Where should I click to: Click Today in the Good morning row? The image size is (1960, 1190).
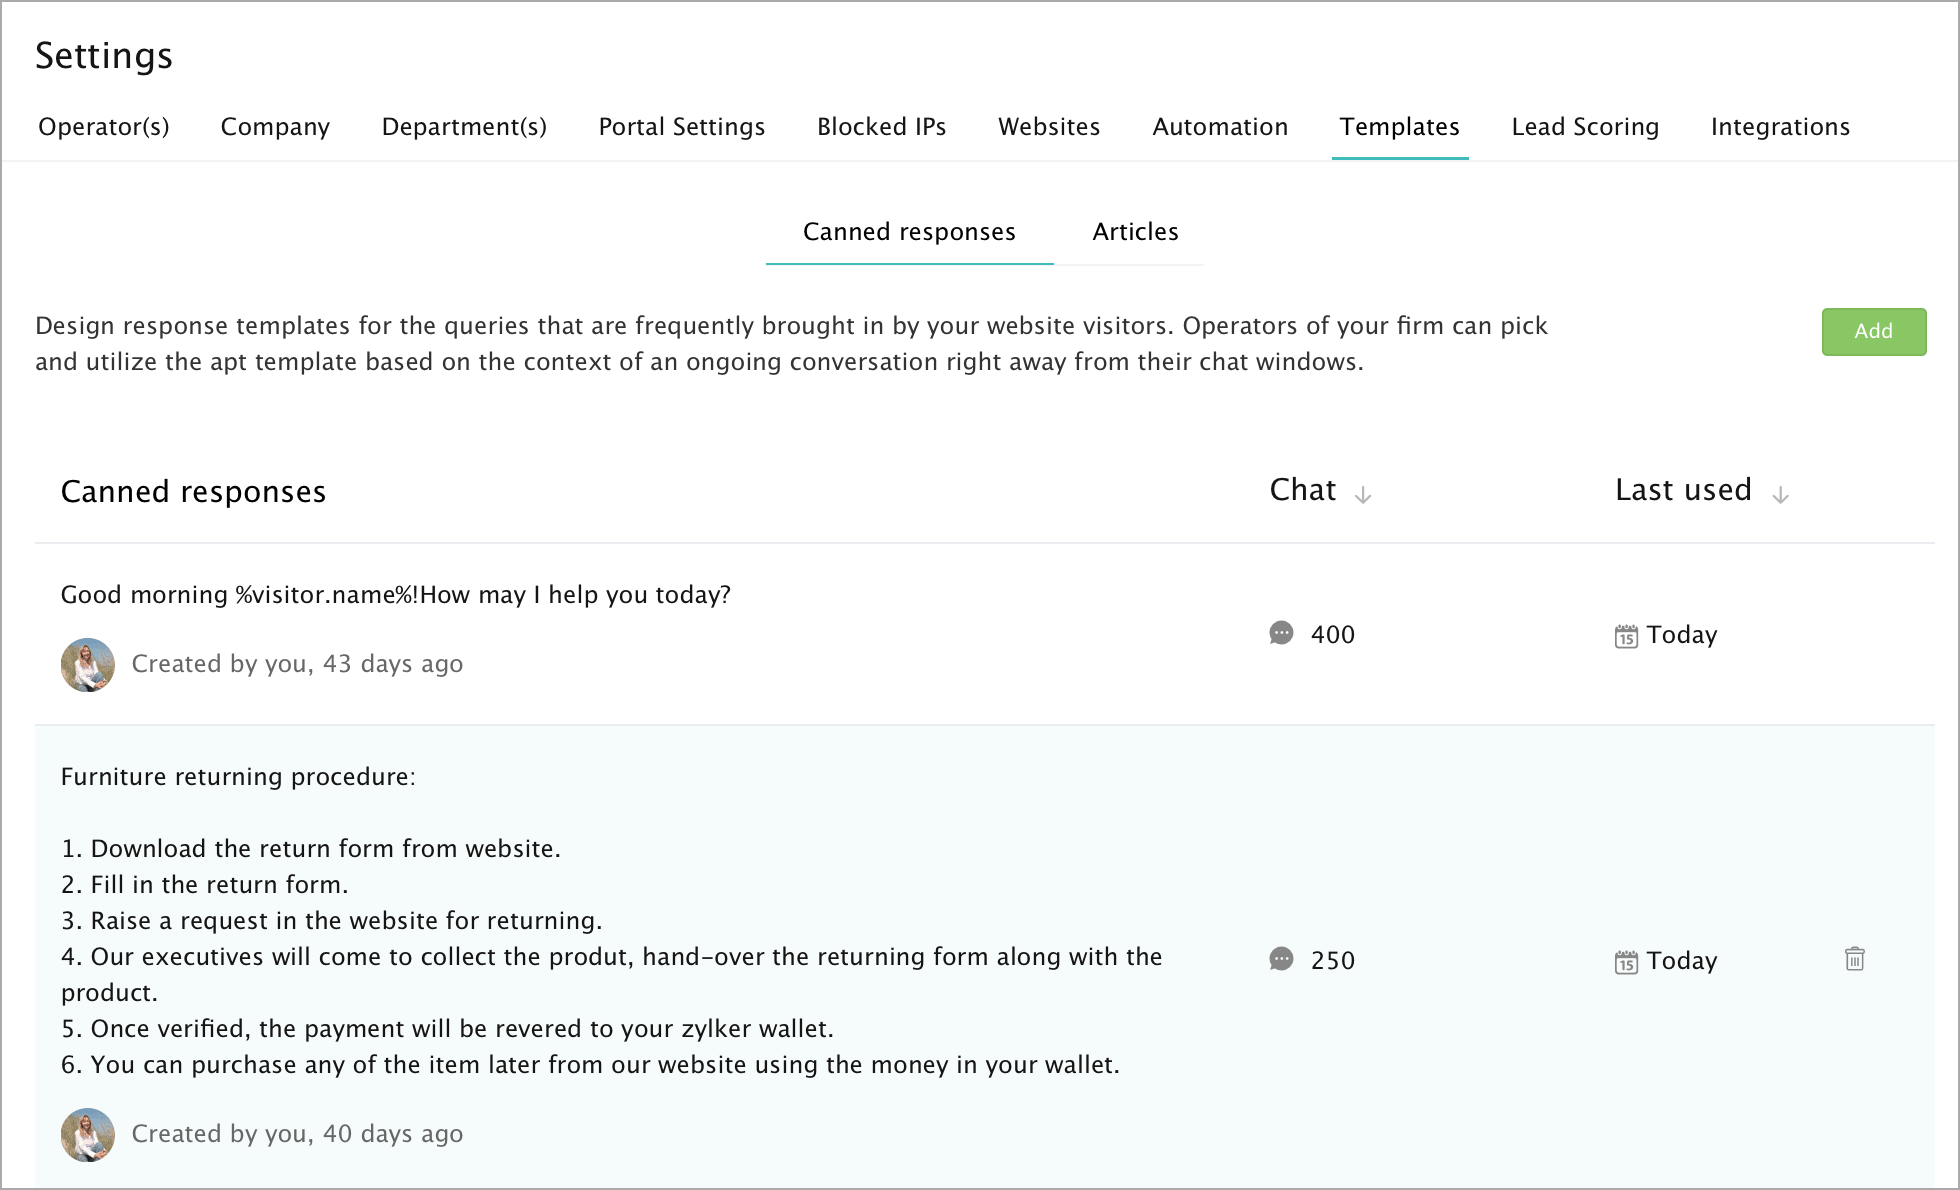pyautogui.click(x=1682, y=635)
